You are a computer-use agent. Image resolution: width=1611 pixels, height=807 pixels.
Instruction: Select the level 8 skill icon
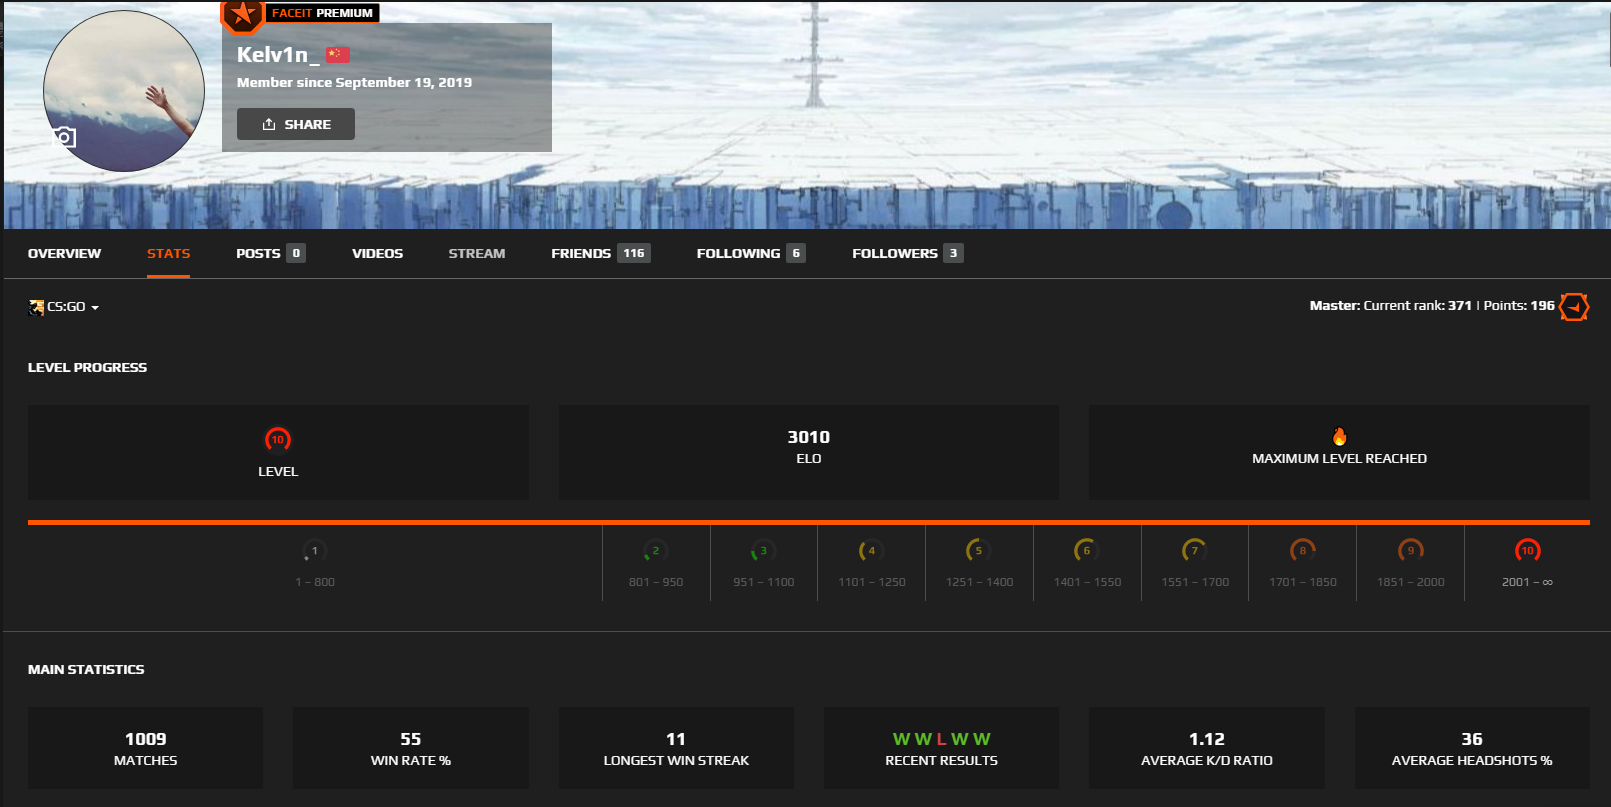click(x=1303, y=551)
